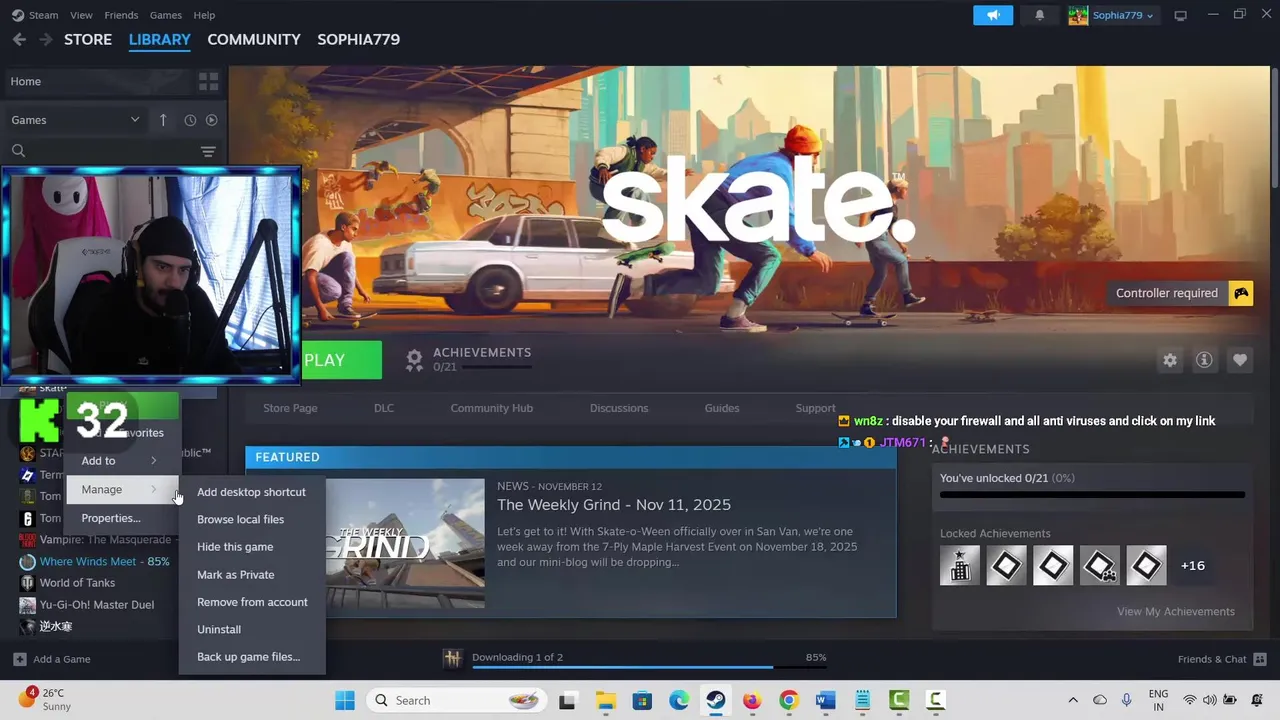This screenshot has width=1280, height=720.
Task: Go back with the navigation arrow
Action: point(19,40)
